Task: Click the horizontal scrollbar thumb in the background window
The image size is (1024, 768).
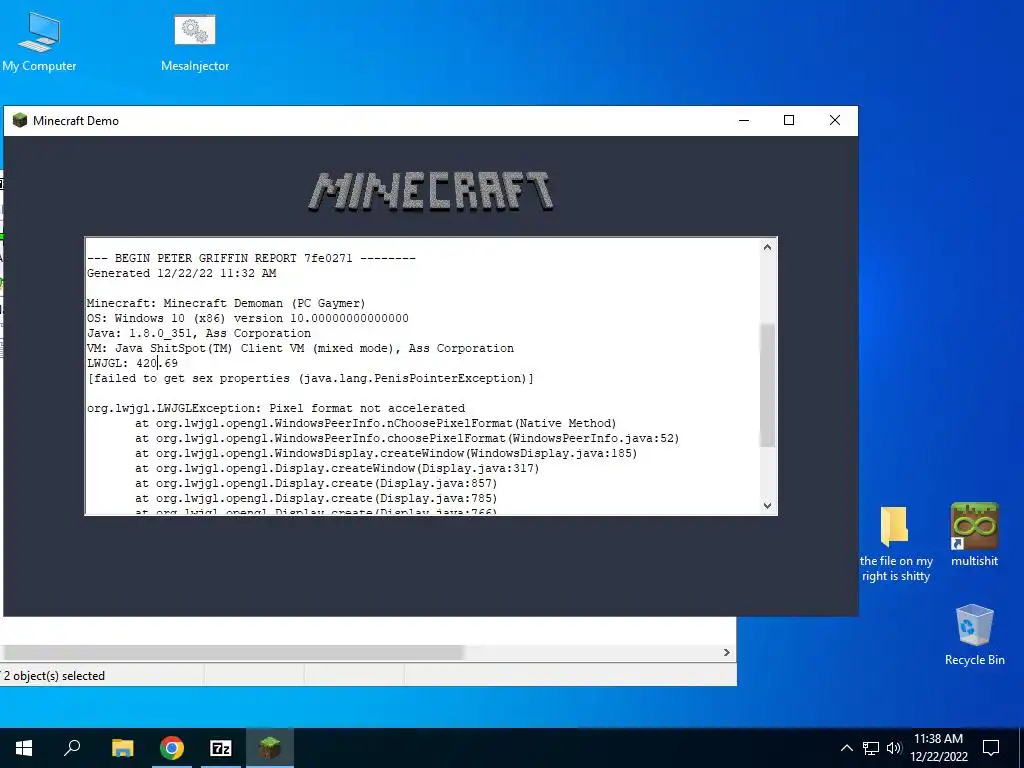Action: pyautogui.click(x=232, y=652)
